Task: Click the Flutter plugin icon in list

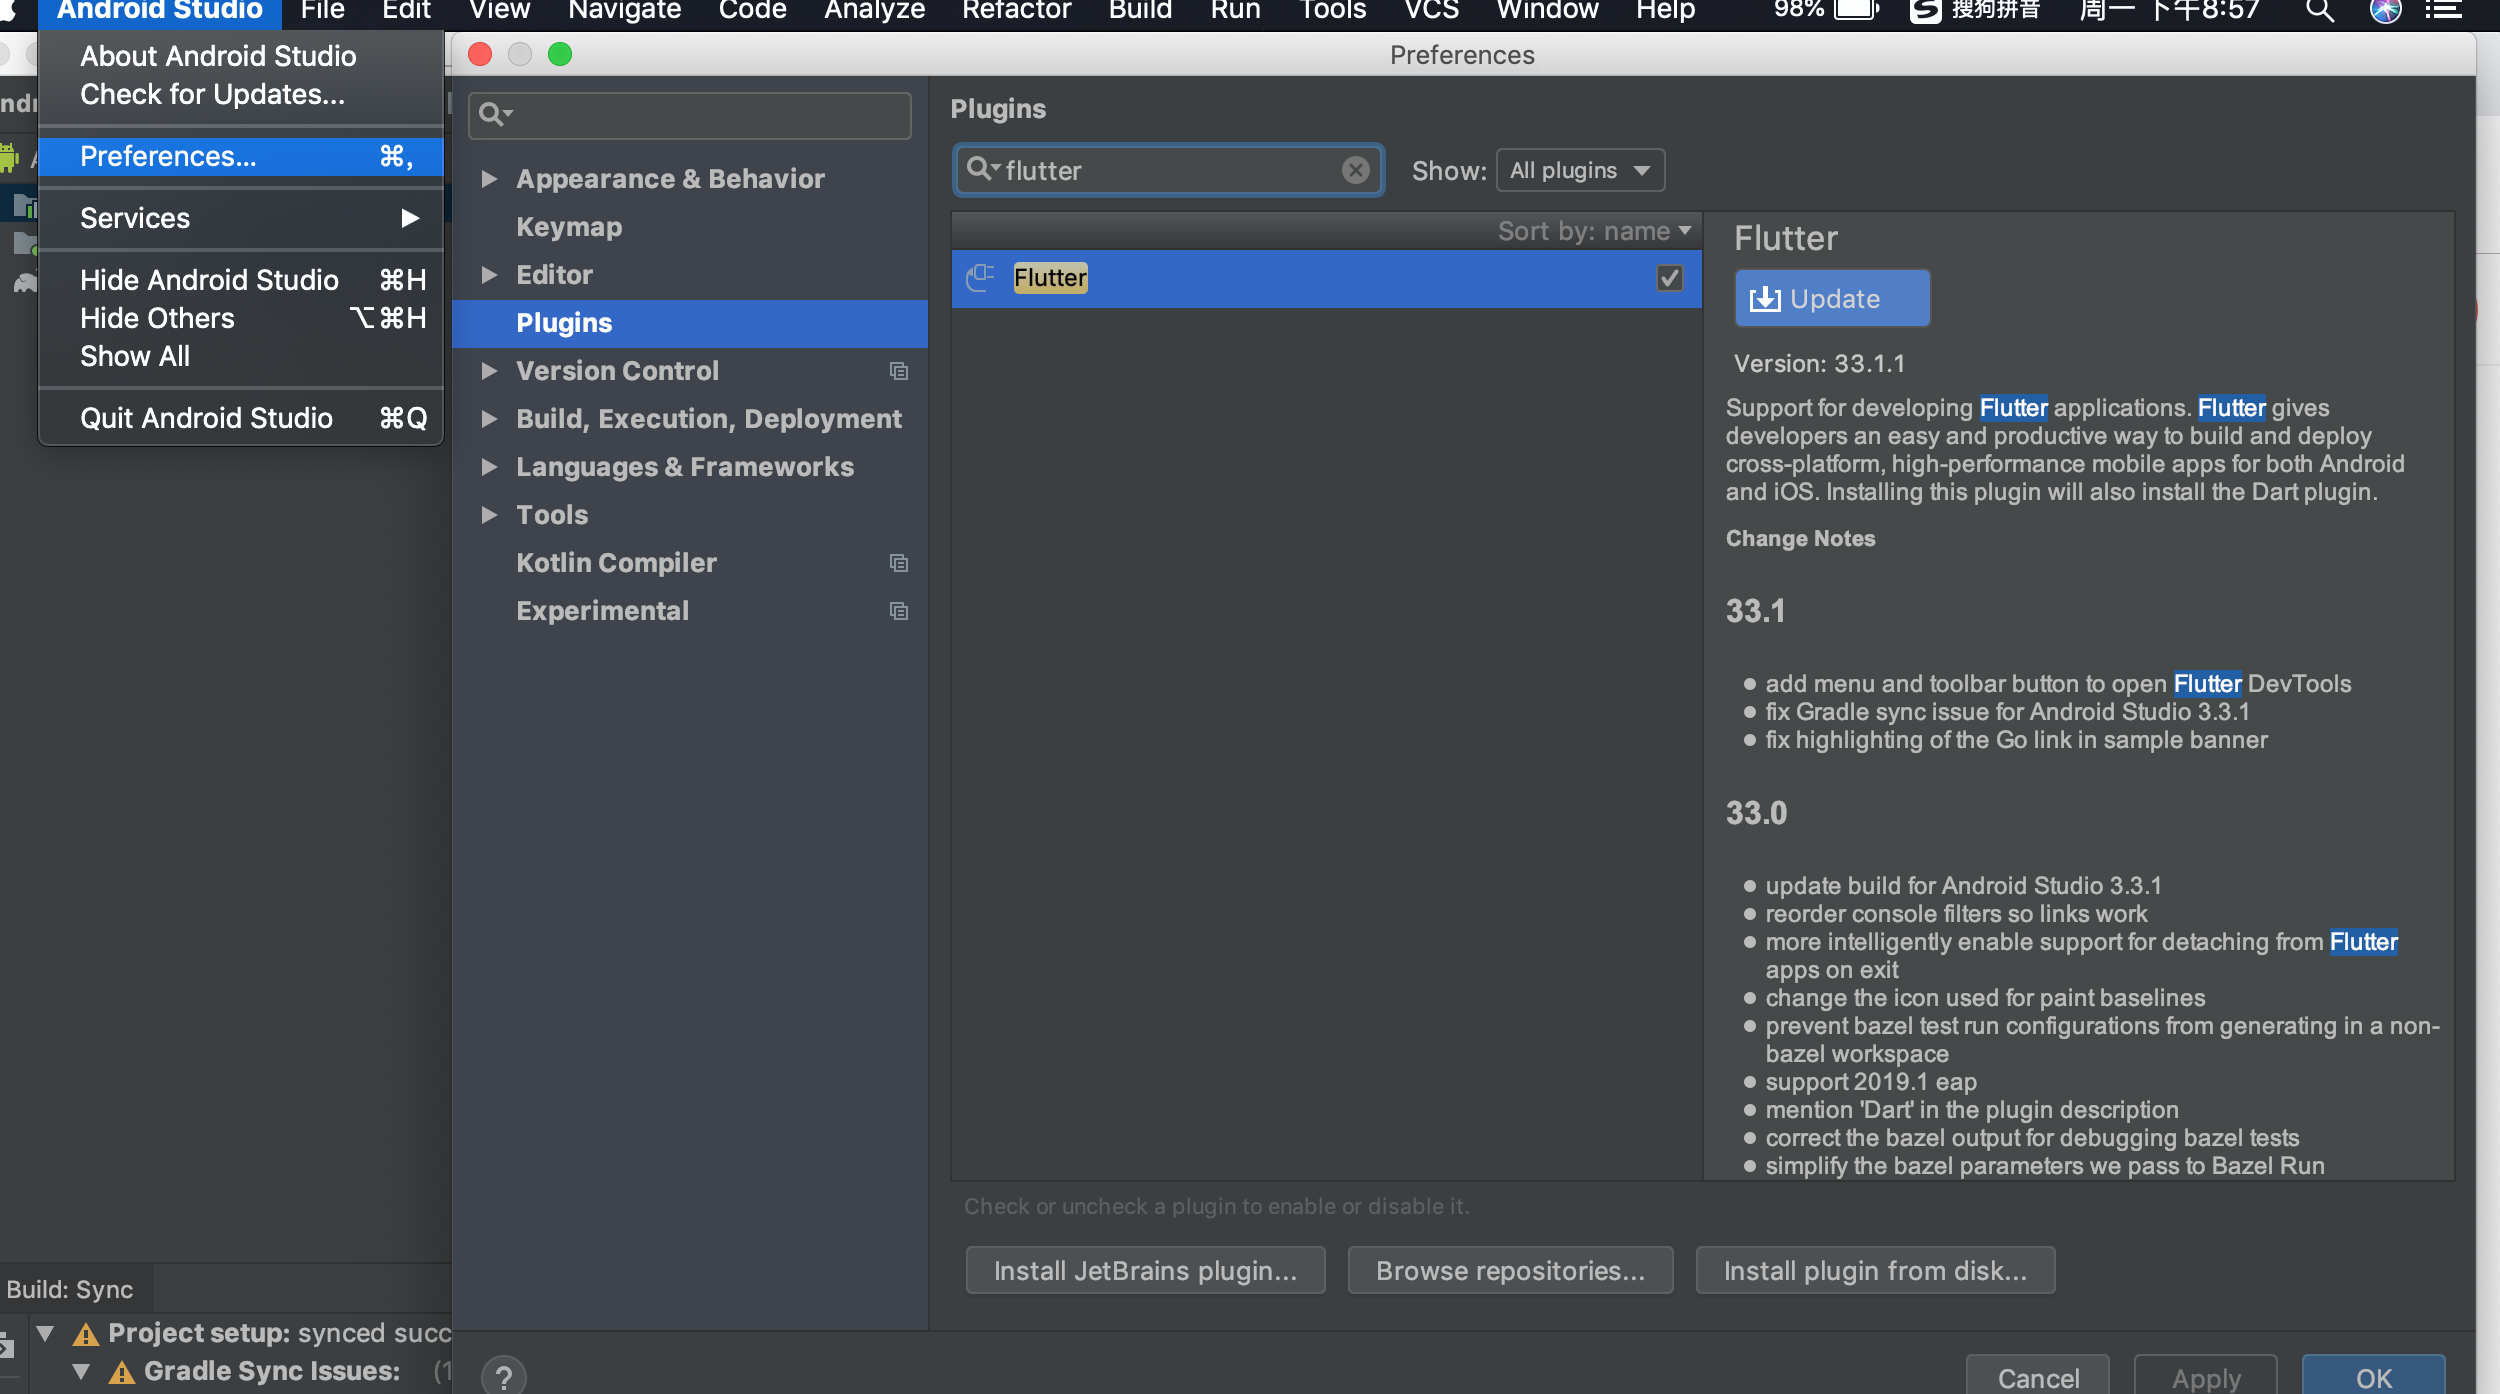Action: [x=980, y=277]
